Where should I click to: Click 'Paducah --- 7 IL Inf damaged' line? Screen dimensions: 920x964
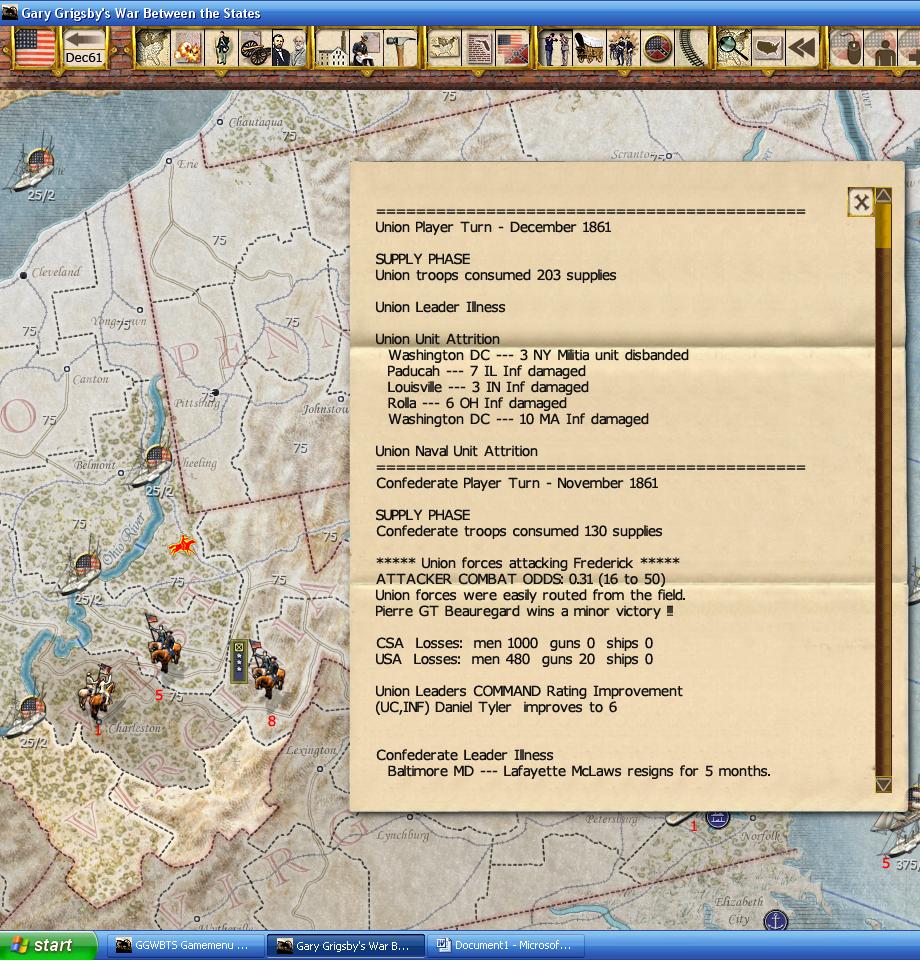486,371
